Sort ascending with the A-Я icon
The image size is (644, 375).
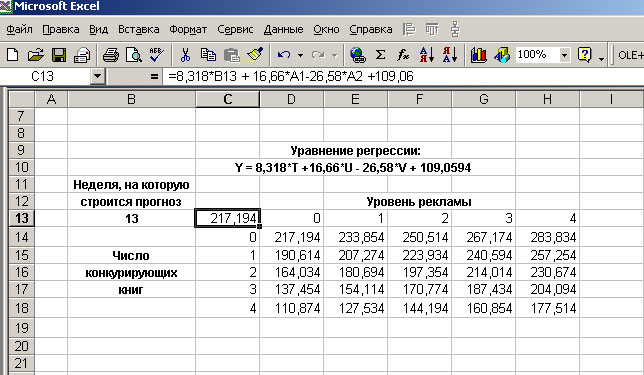(427, 55)
